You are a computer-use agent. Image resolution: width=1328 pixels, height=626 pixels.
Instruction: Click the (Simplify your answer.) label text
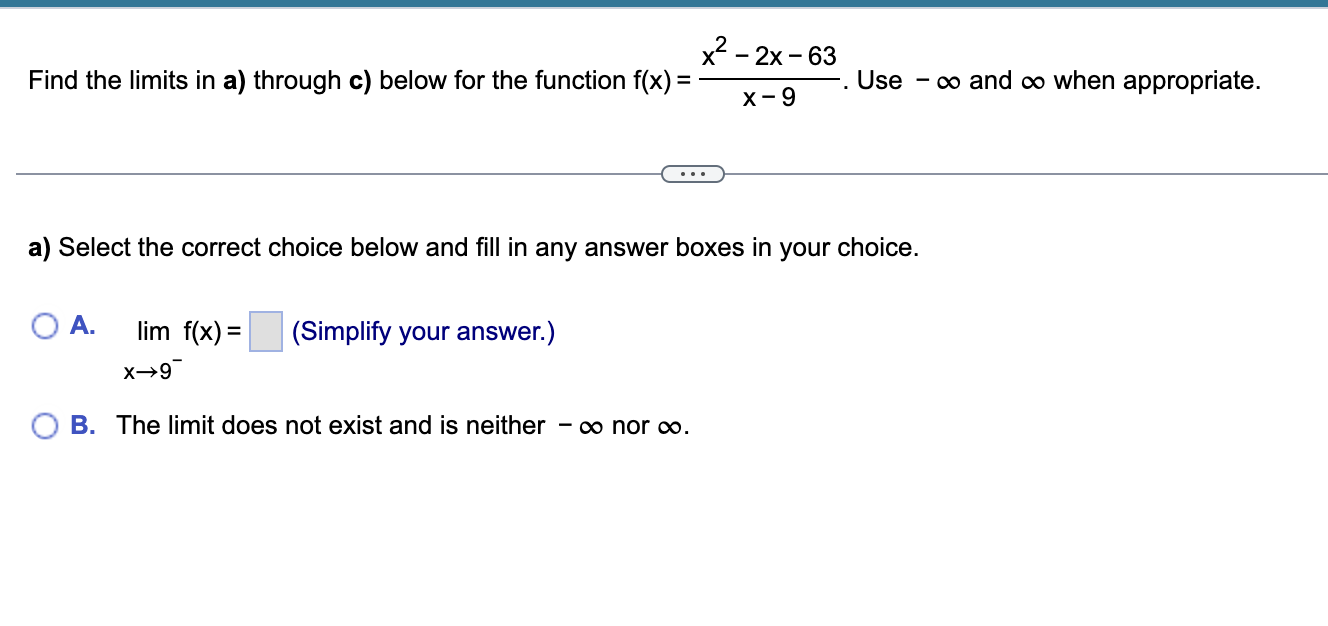pos(421,331)
